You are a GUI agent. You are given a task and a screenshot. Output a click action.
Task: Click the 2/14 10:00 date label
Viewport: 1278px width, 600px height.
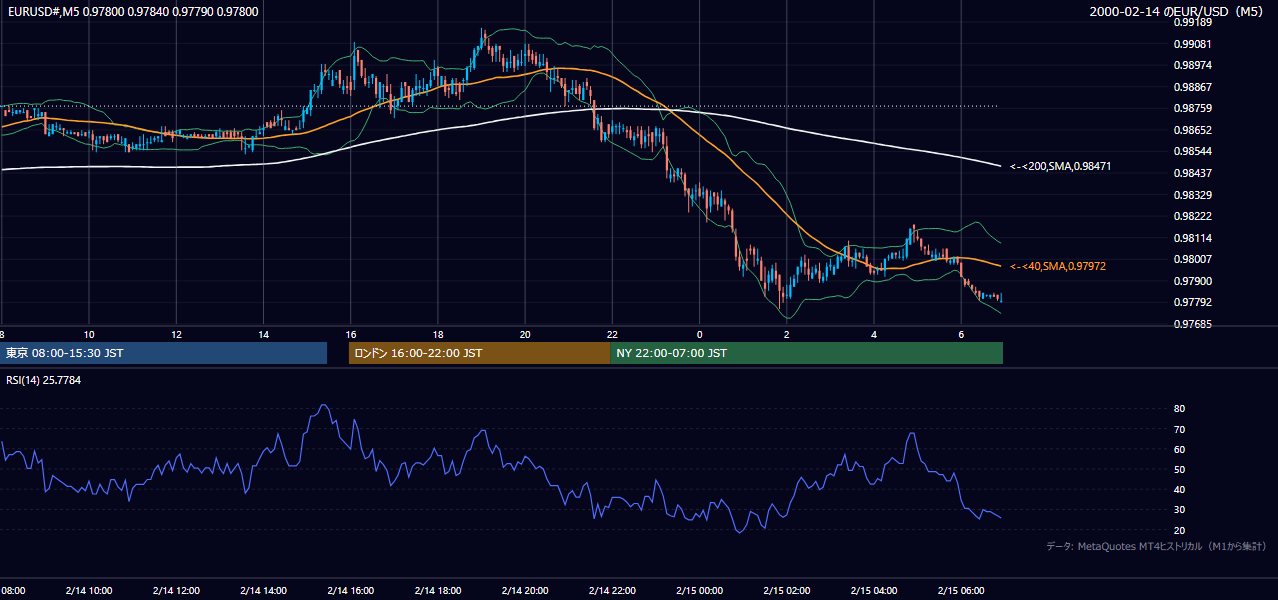click(x=89, y=591)
